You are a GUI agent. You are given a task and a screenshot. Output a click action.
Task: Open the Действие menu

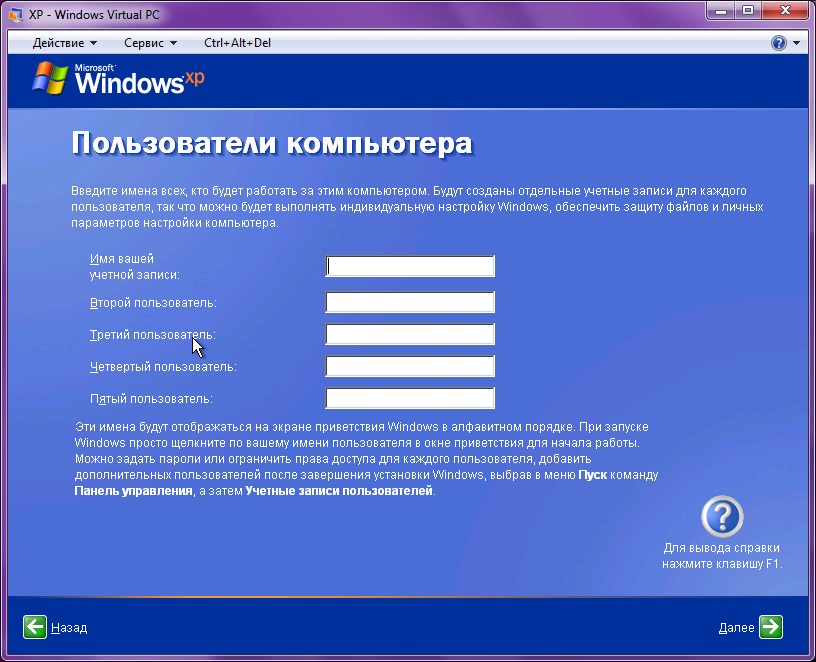tap(65, 43)
